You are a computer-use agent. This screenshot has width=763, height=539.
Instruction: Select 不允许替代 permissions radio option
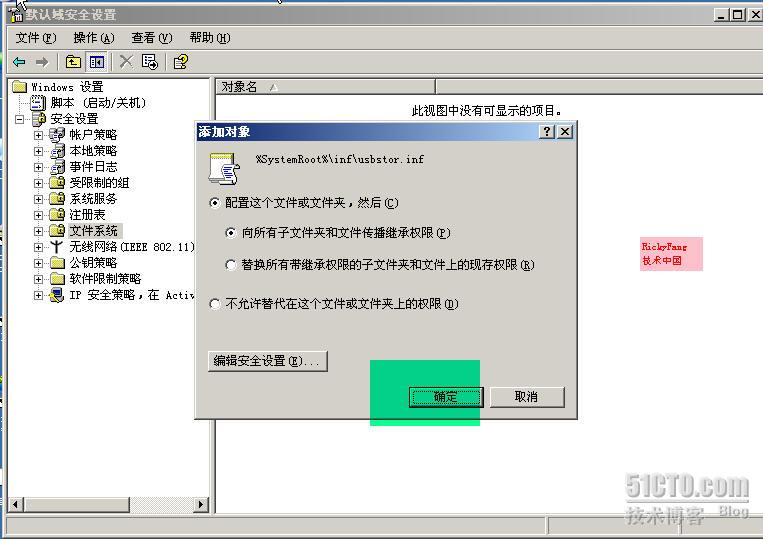tap(215, 304)
